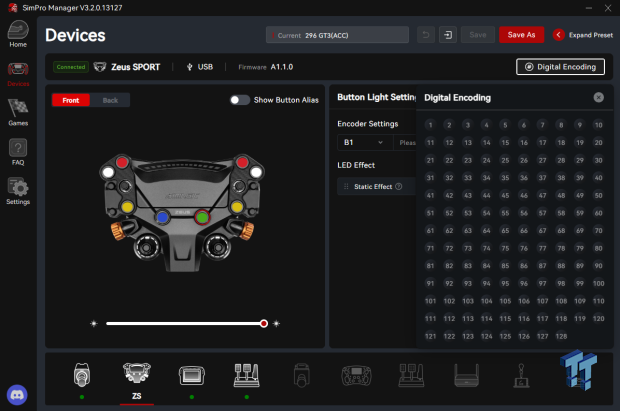Open the Discord link icon
Image resolution: width=620 pixels, height=411 pixels.
point(17,395)
